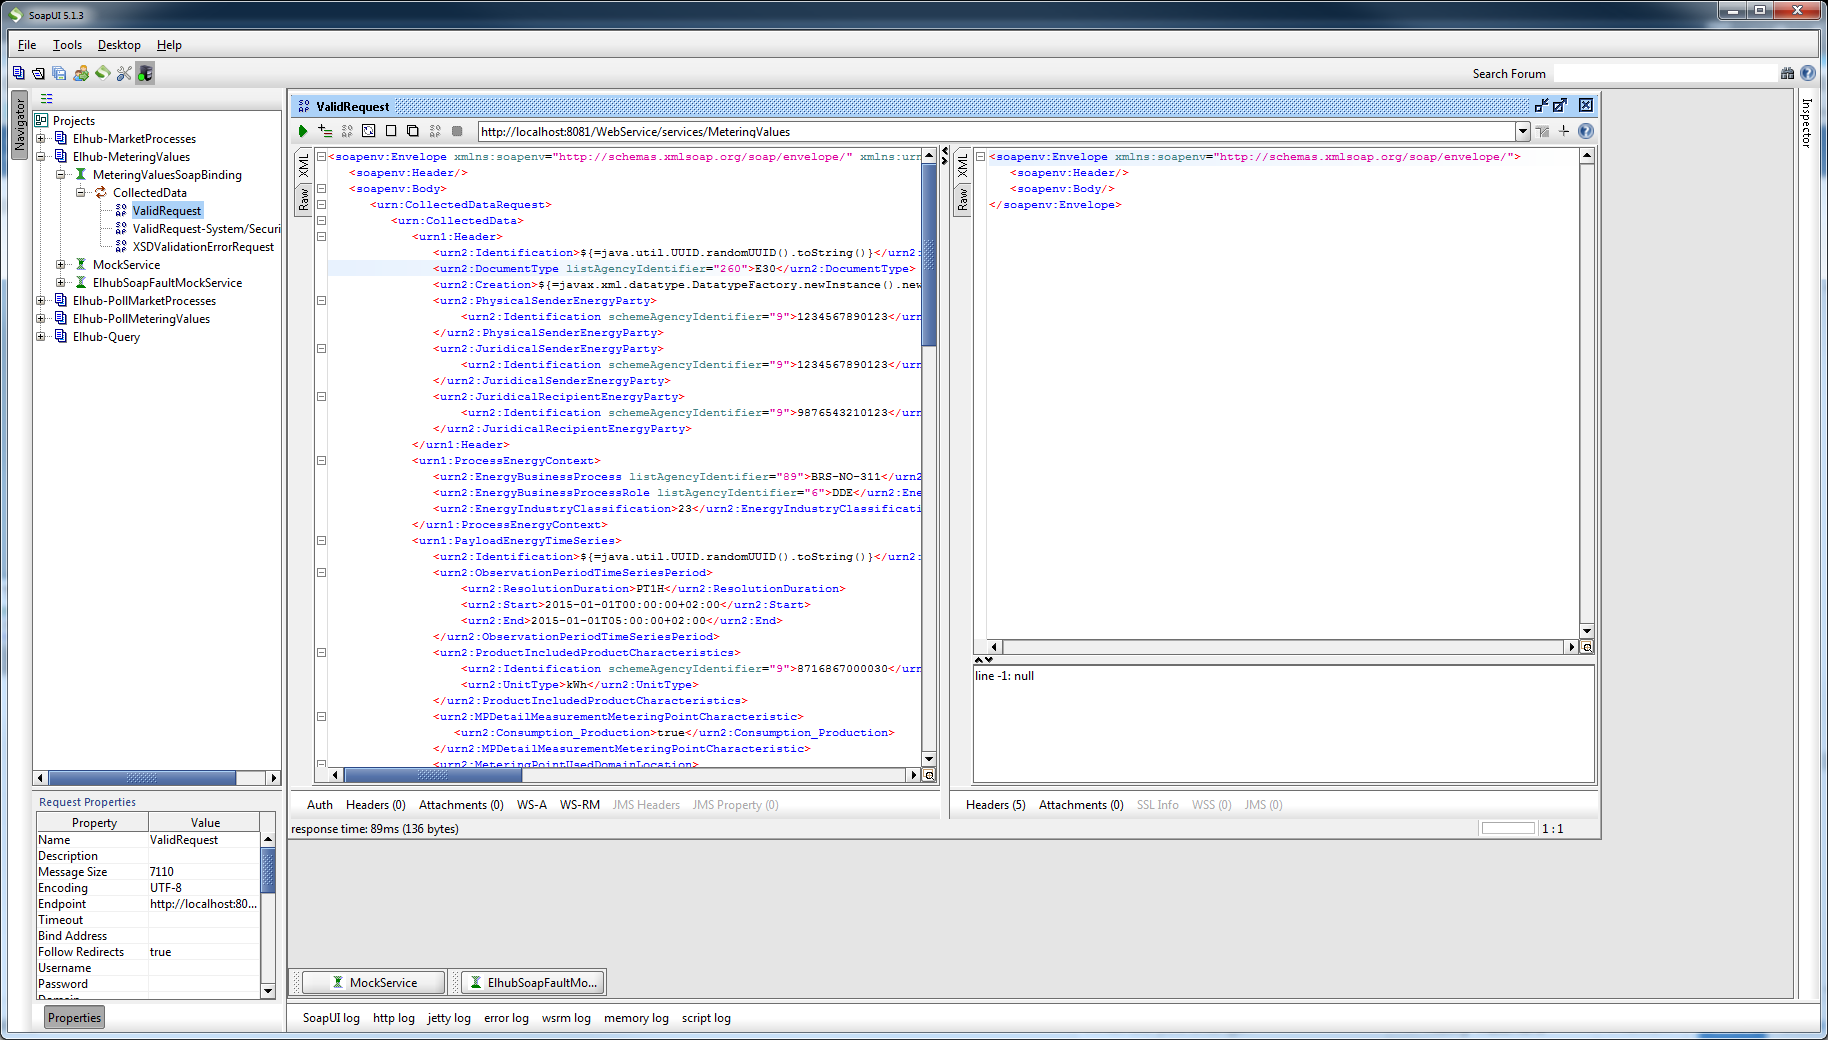1828x1040 pixels.
Task: Toggle the Proxy server icon in toolbar
Action: tap(146, 73)
